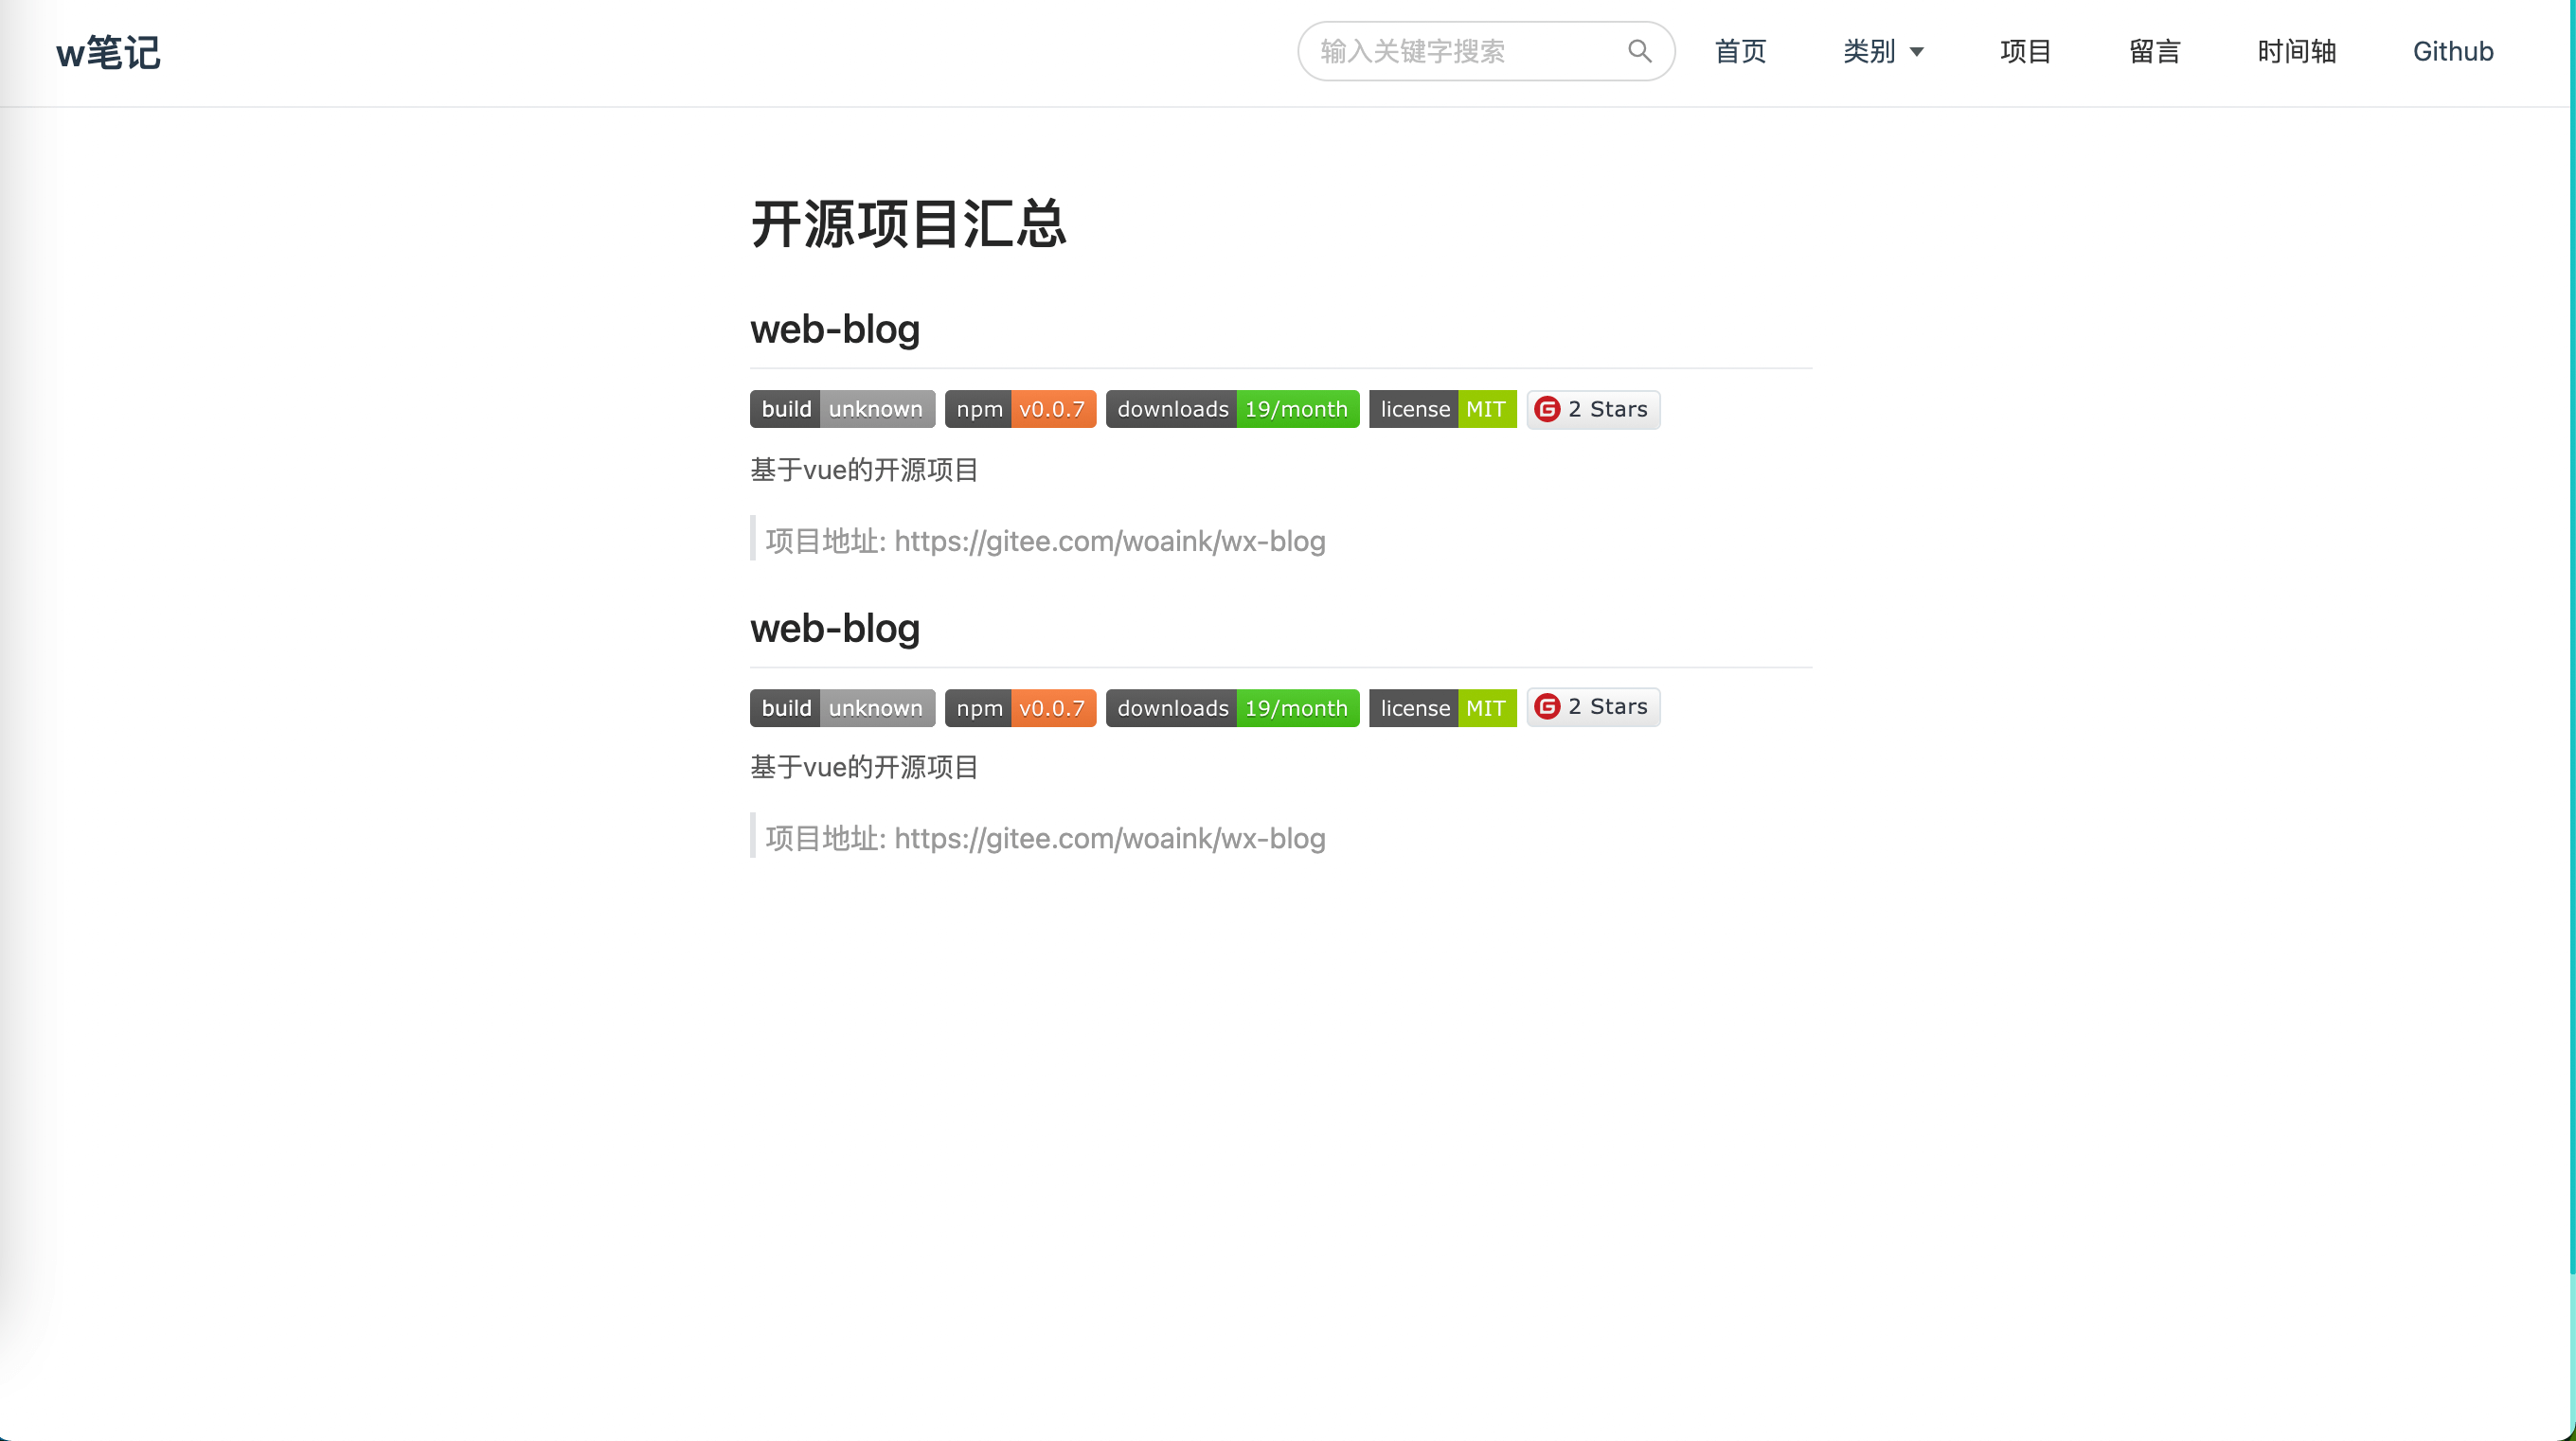Click first downloads 19/month badge
Image resolution: width=2576 pixels, height=1441 pixels.
(x=1232, y=409)
